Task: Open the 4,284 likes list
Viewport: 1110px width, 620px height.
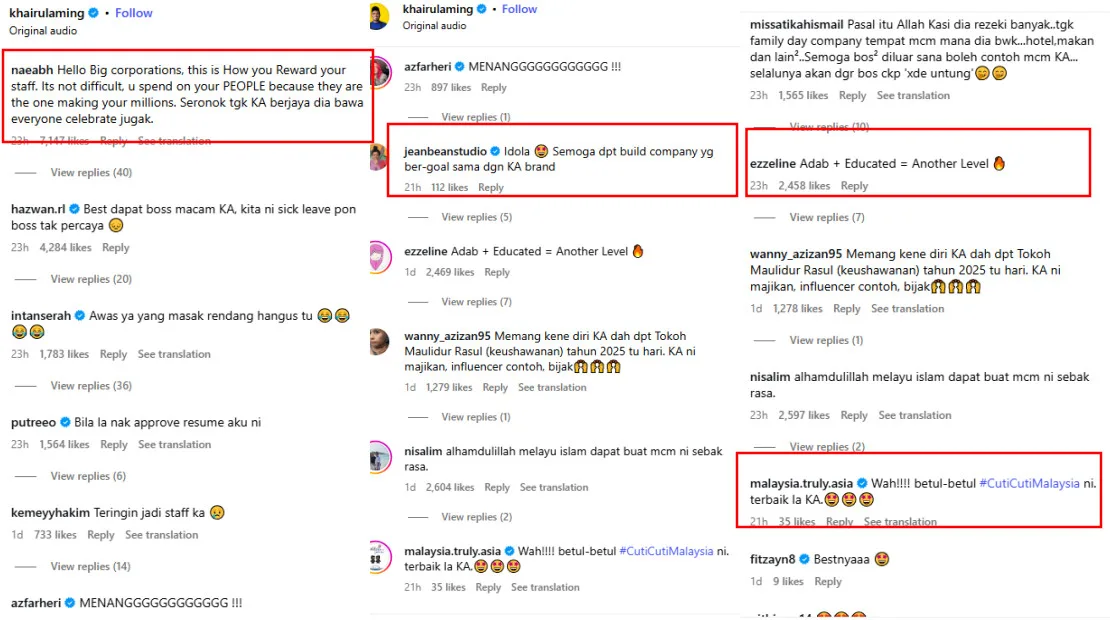Action: [65, 248]
